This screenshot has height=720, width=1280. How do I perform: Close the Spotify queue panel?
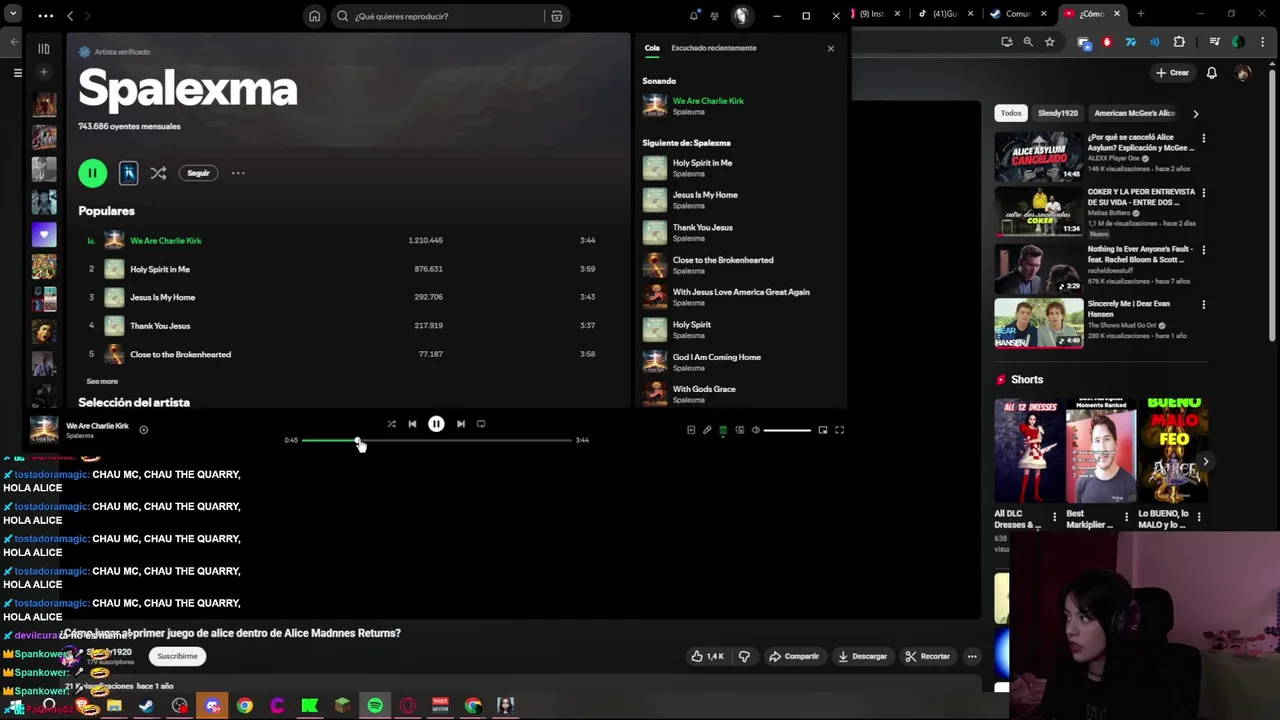point(830,48)
